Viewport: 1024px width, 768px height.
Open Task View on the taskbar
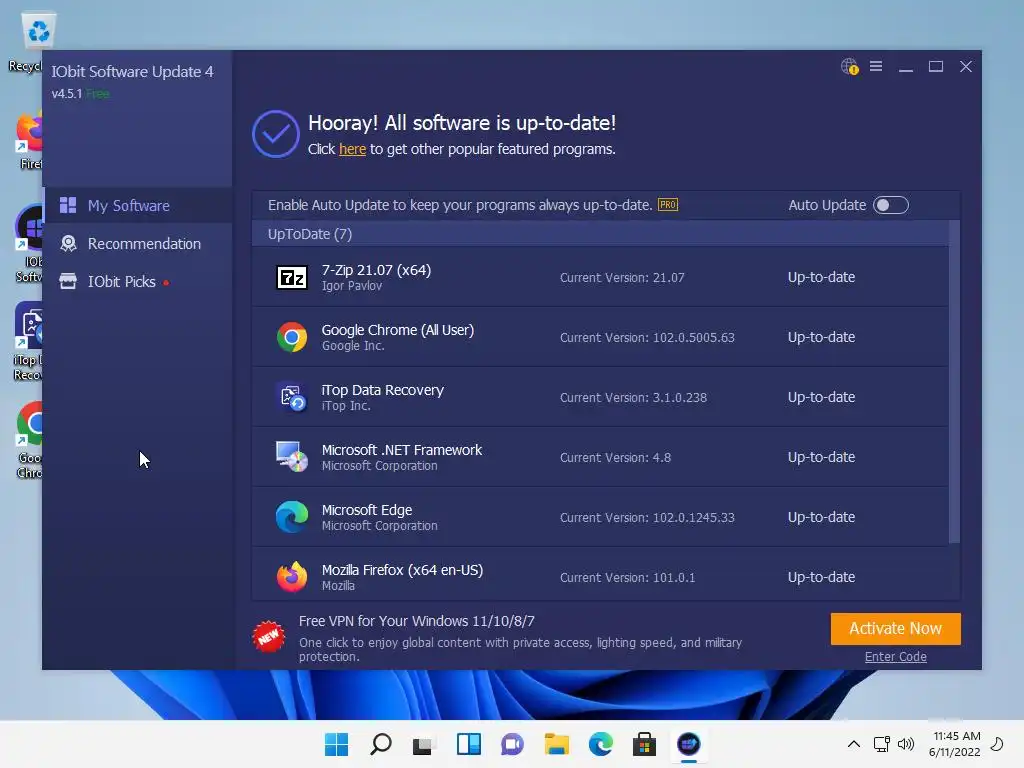(x=424, y=744)
